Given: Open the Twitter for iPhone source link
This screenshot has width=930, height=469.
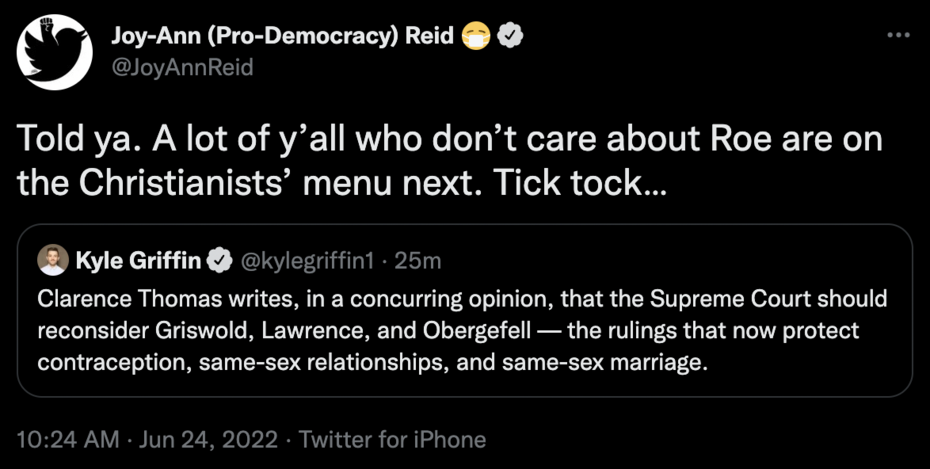Looking at the screenshot, I should coord(393,439).
